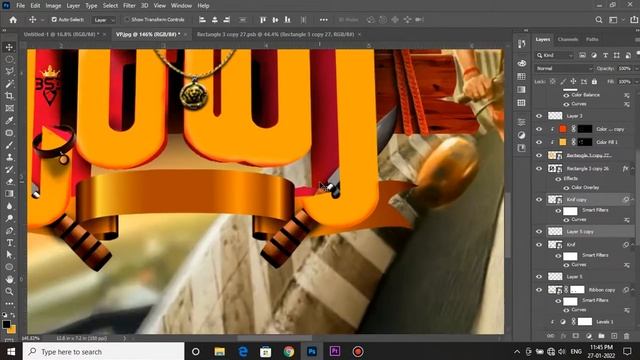
Task: Open Premiere Pro from the taskbar
Action: pos(335,351)
